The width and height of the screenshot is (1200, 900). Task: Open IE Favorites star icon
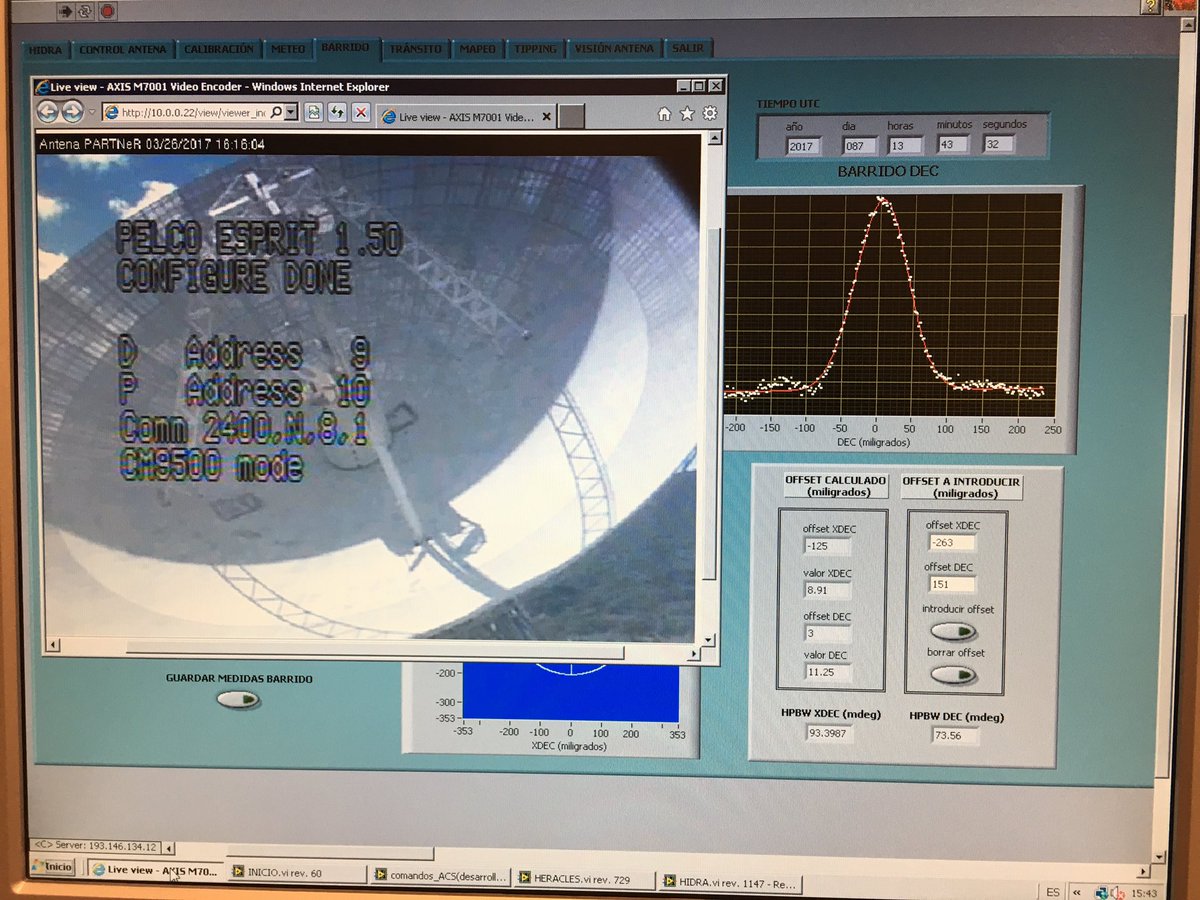tap(687, 114)
